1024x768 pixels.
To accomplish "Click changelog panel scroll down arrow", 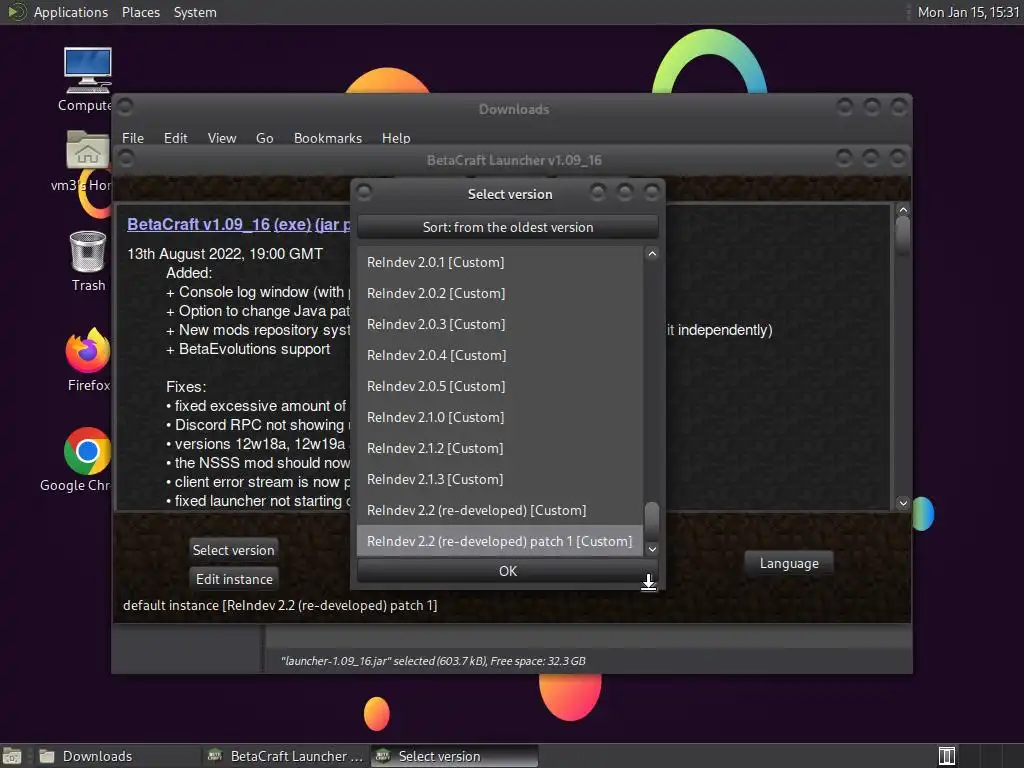I will click(903, 503).
